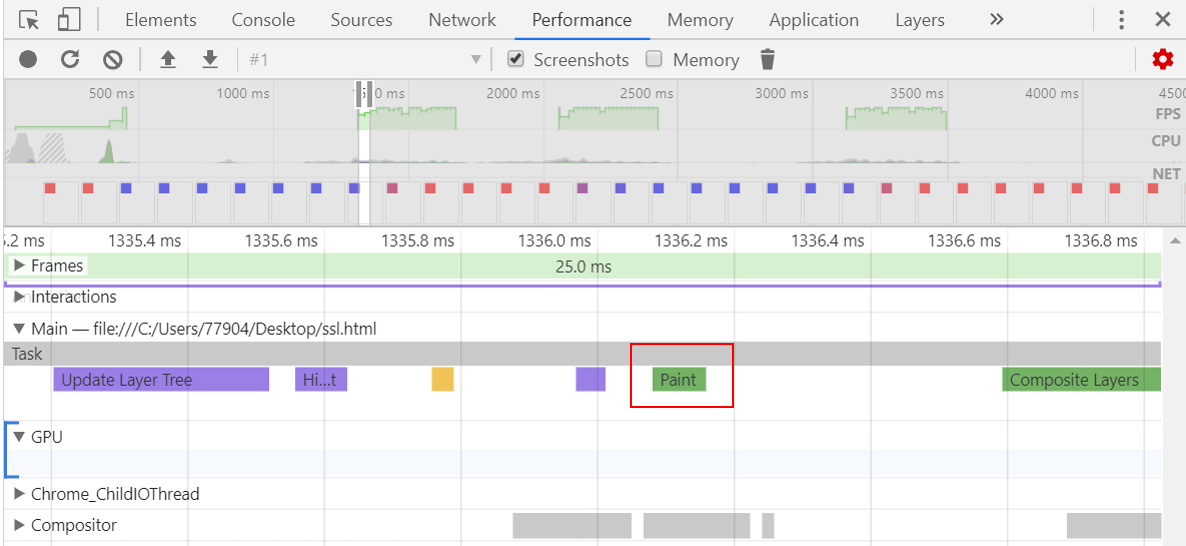Uncheck the Screenshots checkbox
Viewport: 1186px width, 546px height.
(x=516, y=59)
